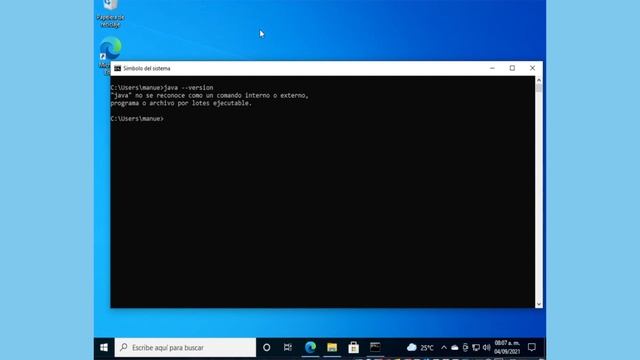
Task: Open the Windows Start menu
Action: click(x=104, y=347)
